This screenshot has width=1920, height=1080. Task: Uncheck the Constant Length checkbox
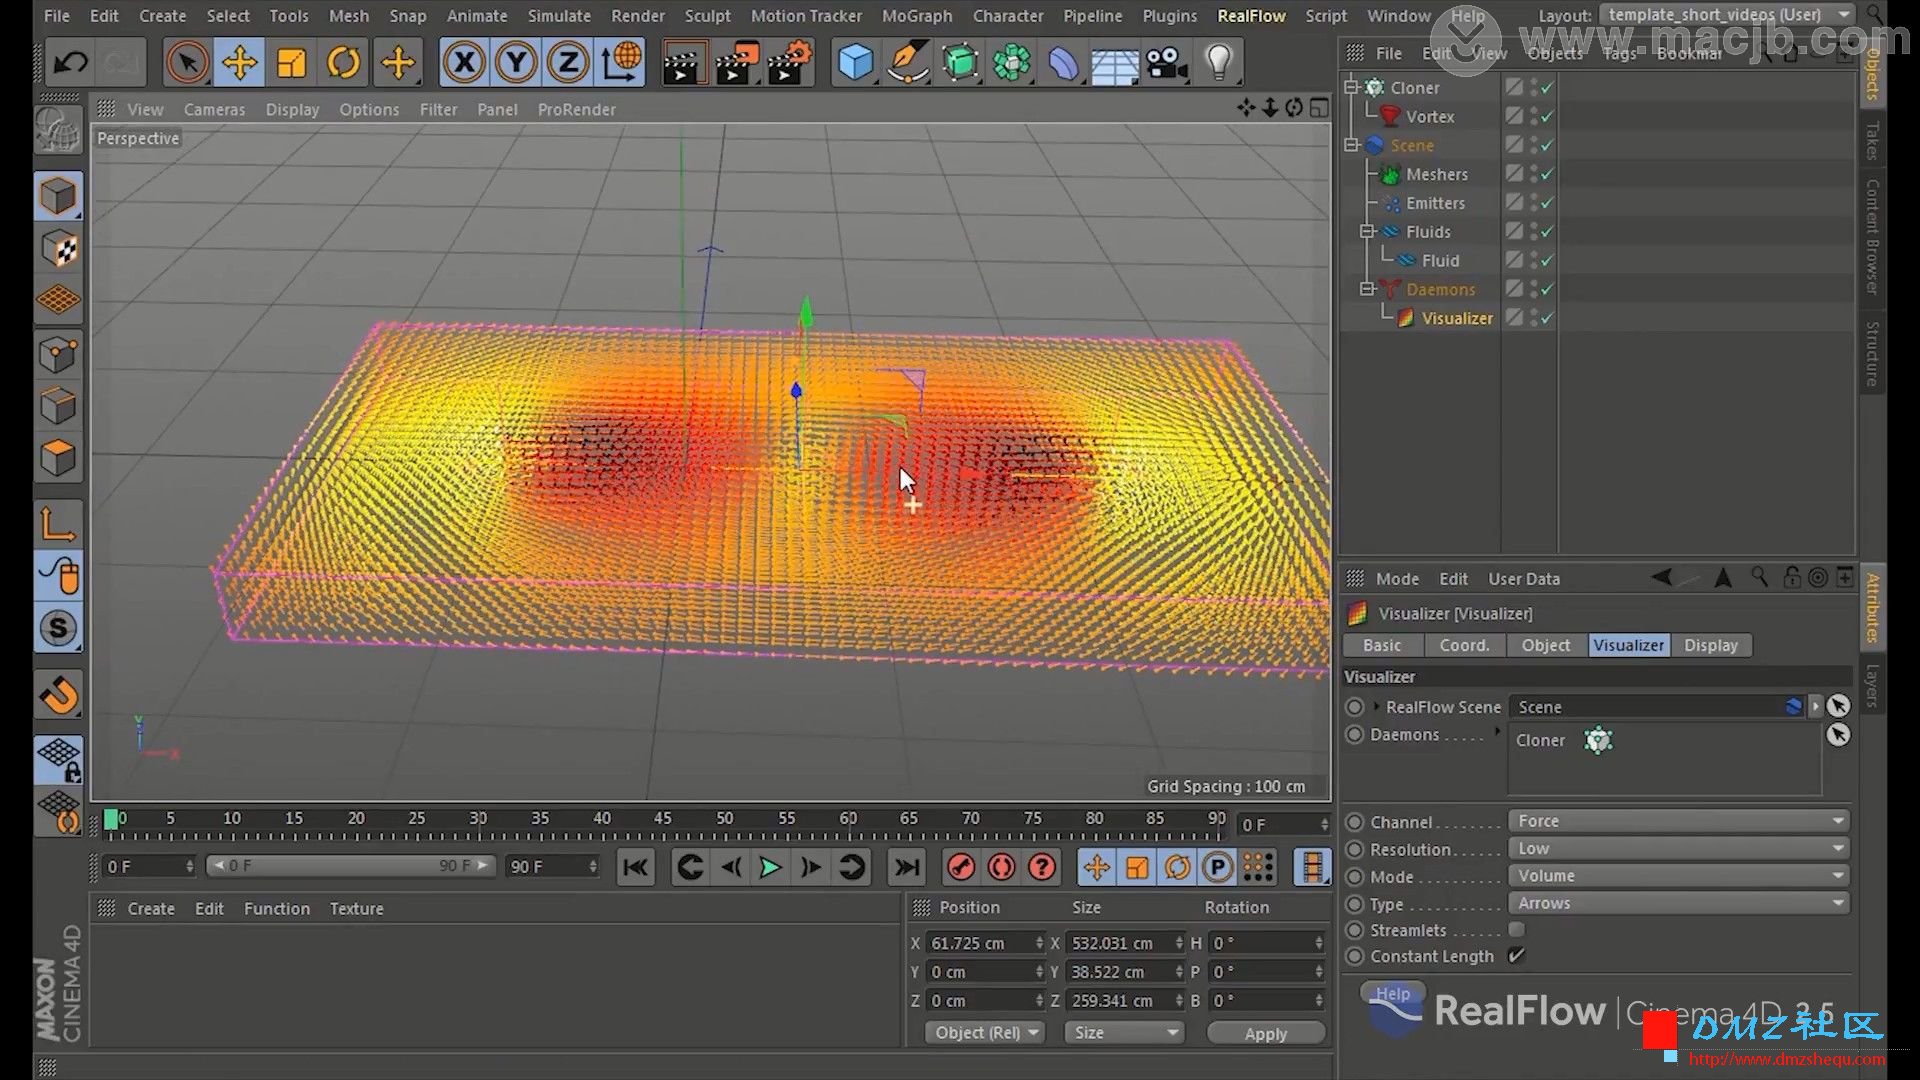point(1516,956)
